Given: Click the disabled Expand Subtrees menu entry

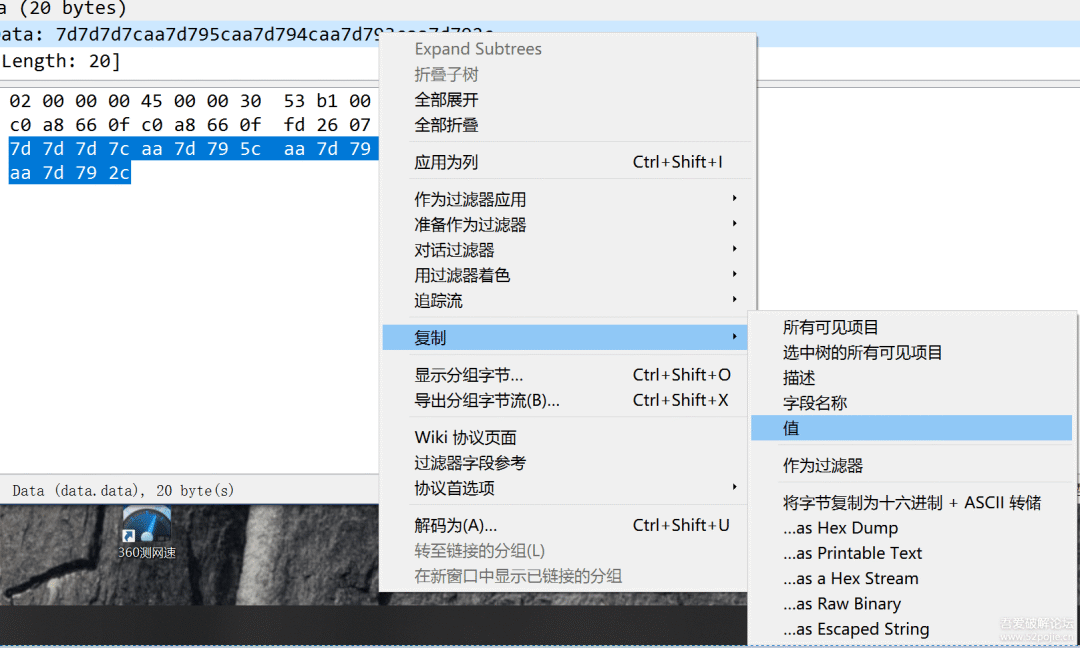Looking at the screenshot, I should (565, 49).
